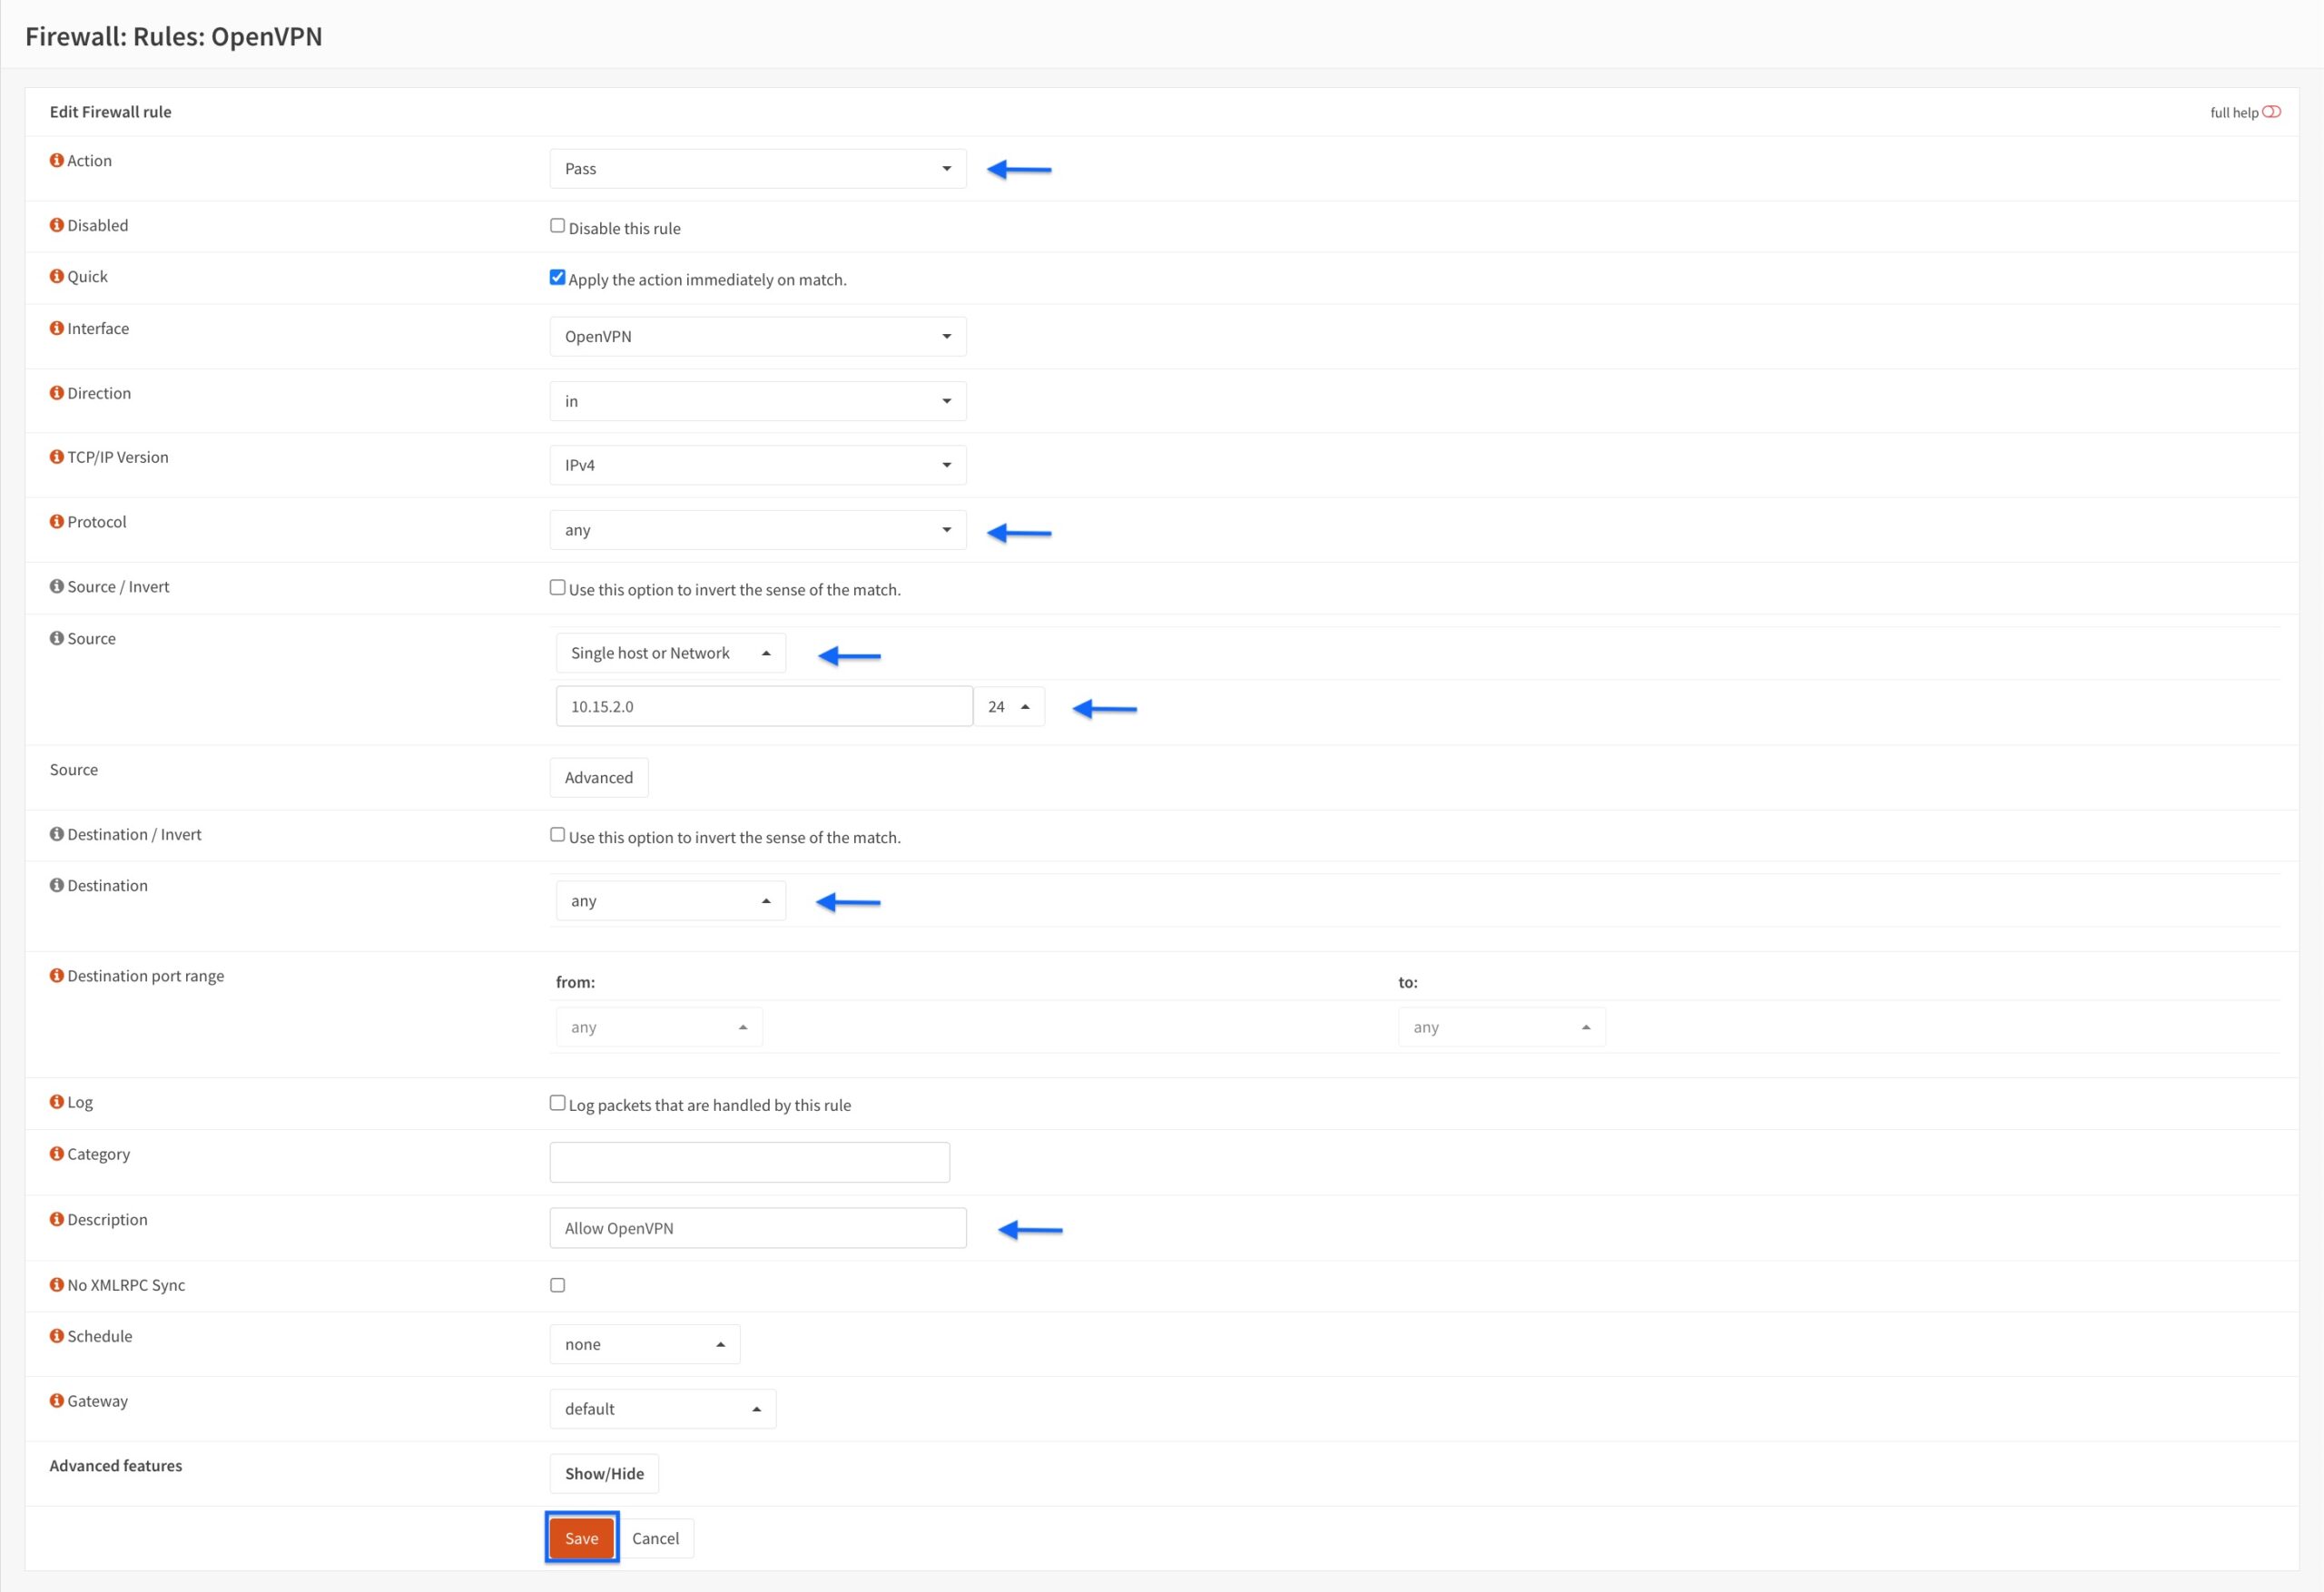Click the Description text field
The width and height of the screenshot is (2324, 1592).
757,1228
